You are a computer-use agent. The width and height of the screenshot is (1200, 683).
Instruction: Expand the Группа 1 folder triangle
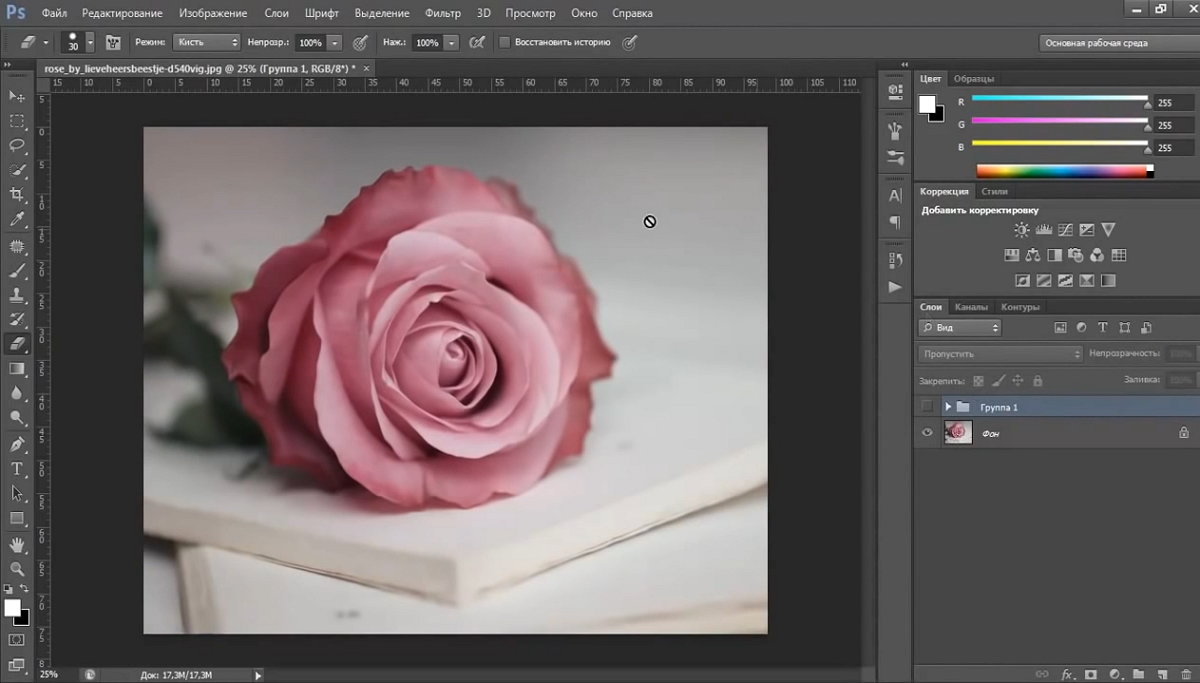(x=948, y=407)
